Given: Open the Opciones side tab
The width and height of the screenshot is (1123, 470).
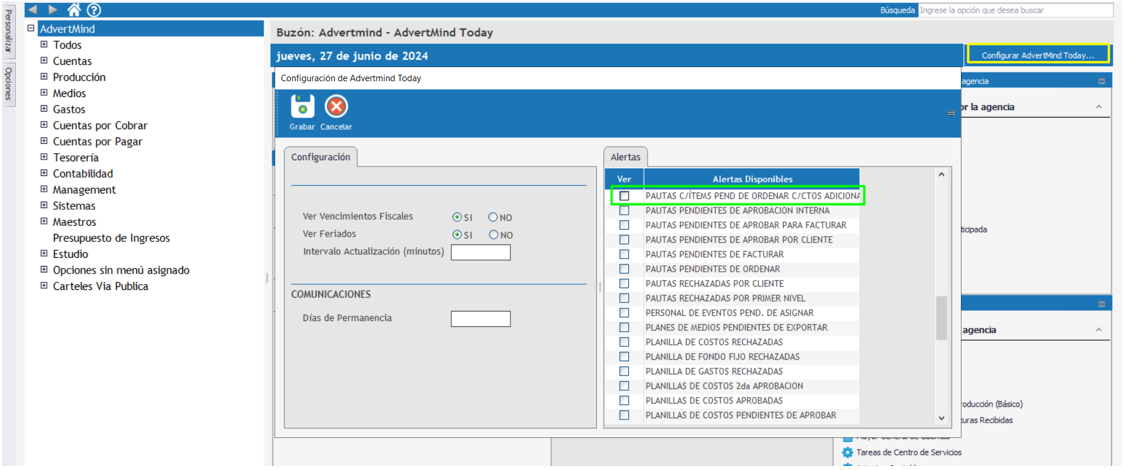Looking at the screenshot, I should point(9,84).
